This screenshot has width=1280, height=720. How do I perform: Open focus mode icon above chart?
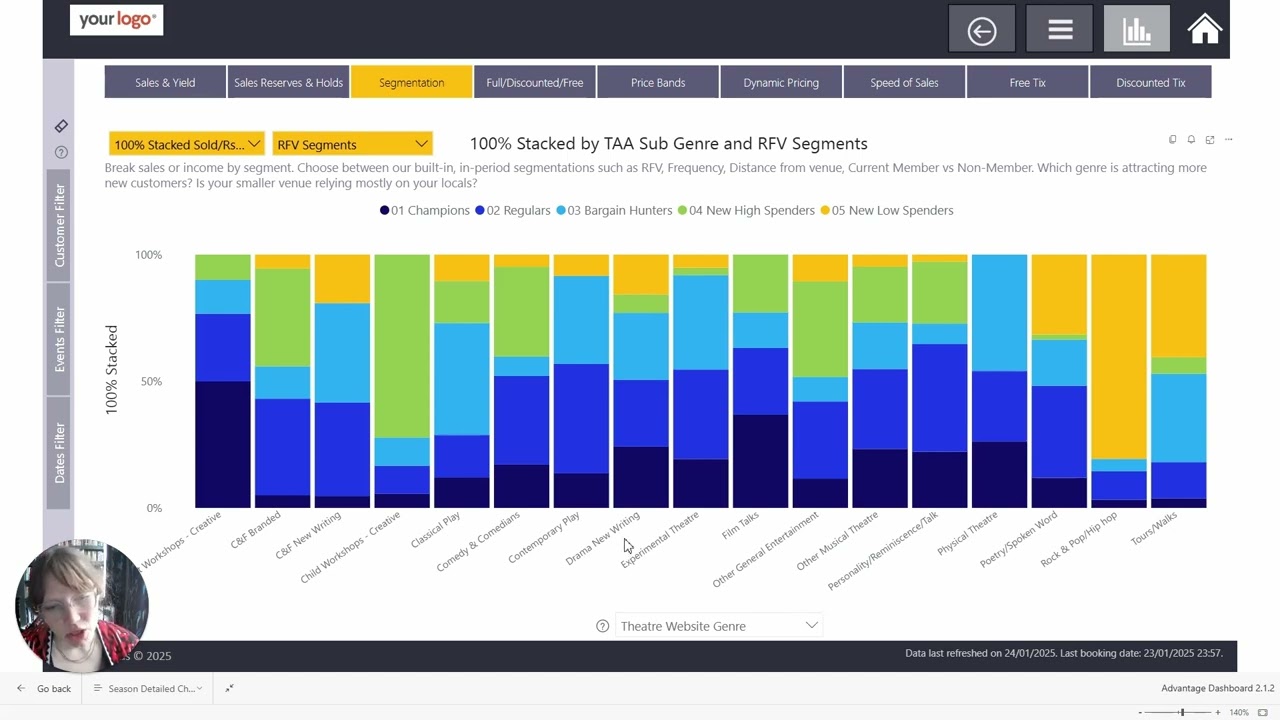(x=1210, y=140)
